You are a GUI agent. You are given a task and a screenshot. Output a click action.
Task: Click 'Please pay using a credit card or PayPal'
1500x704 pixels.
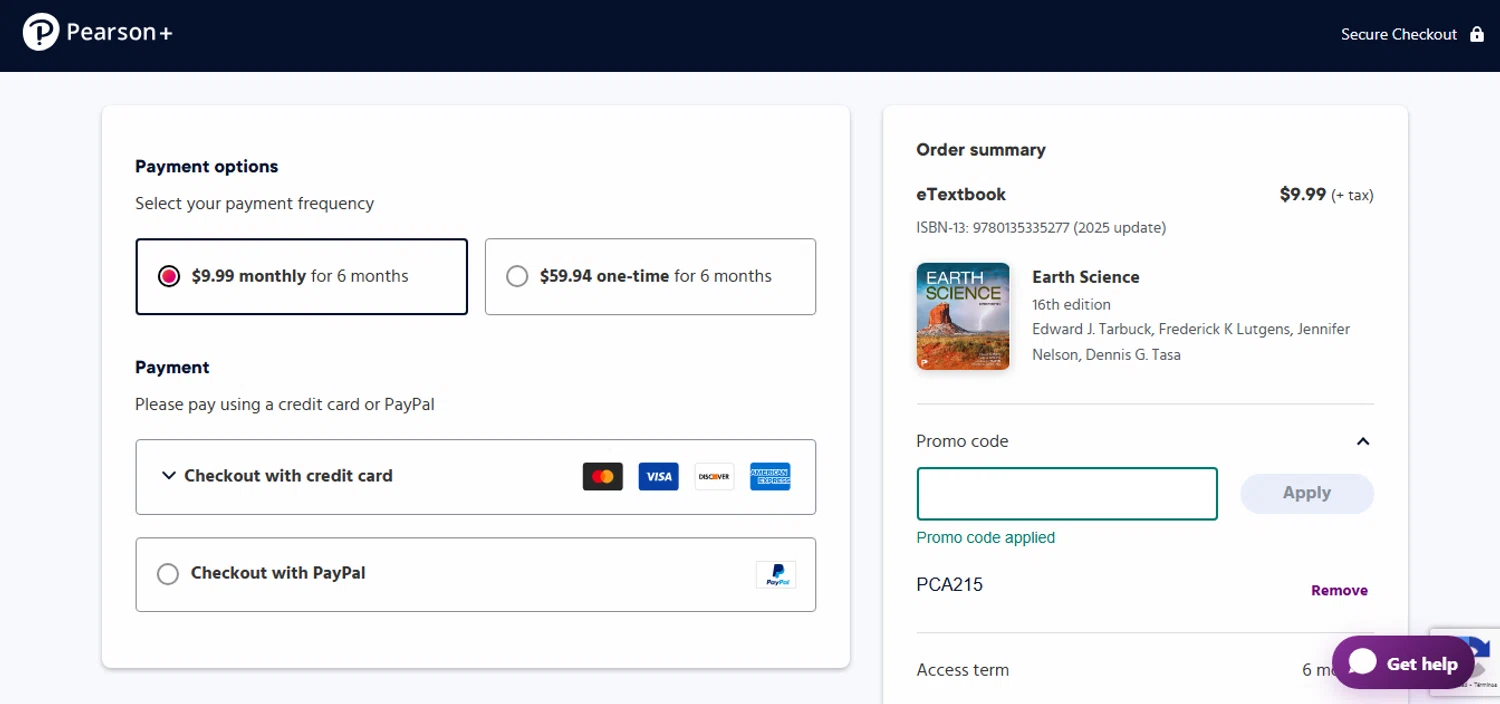coord(285,405)
